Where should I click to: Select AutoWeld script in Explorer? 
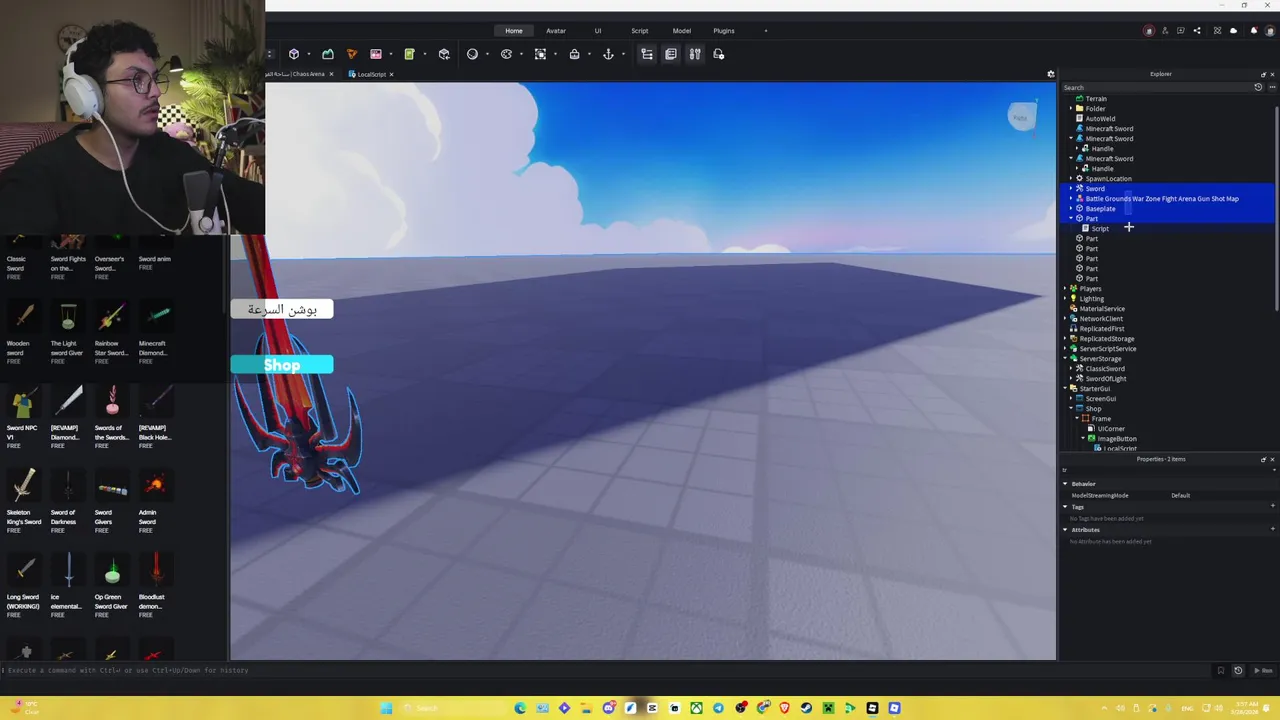click(x=1099, y=119)
